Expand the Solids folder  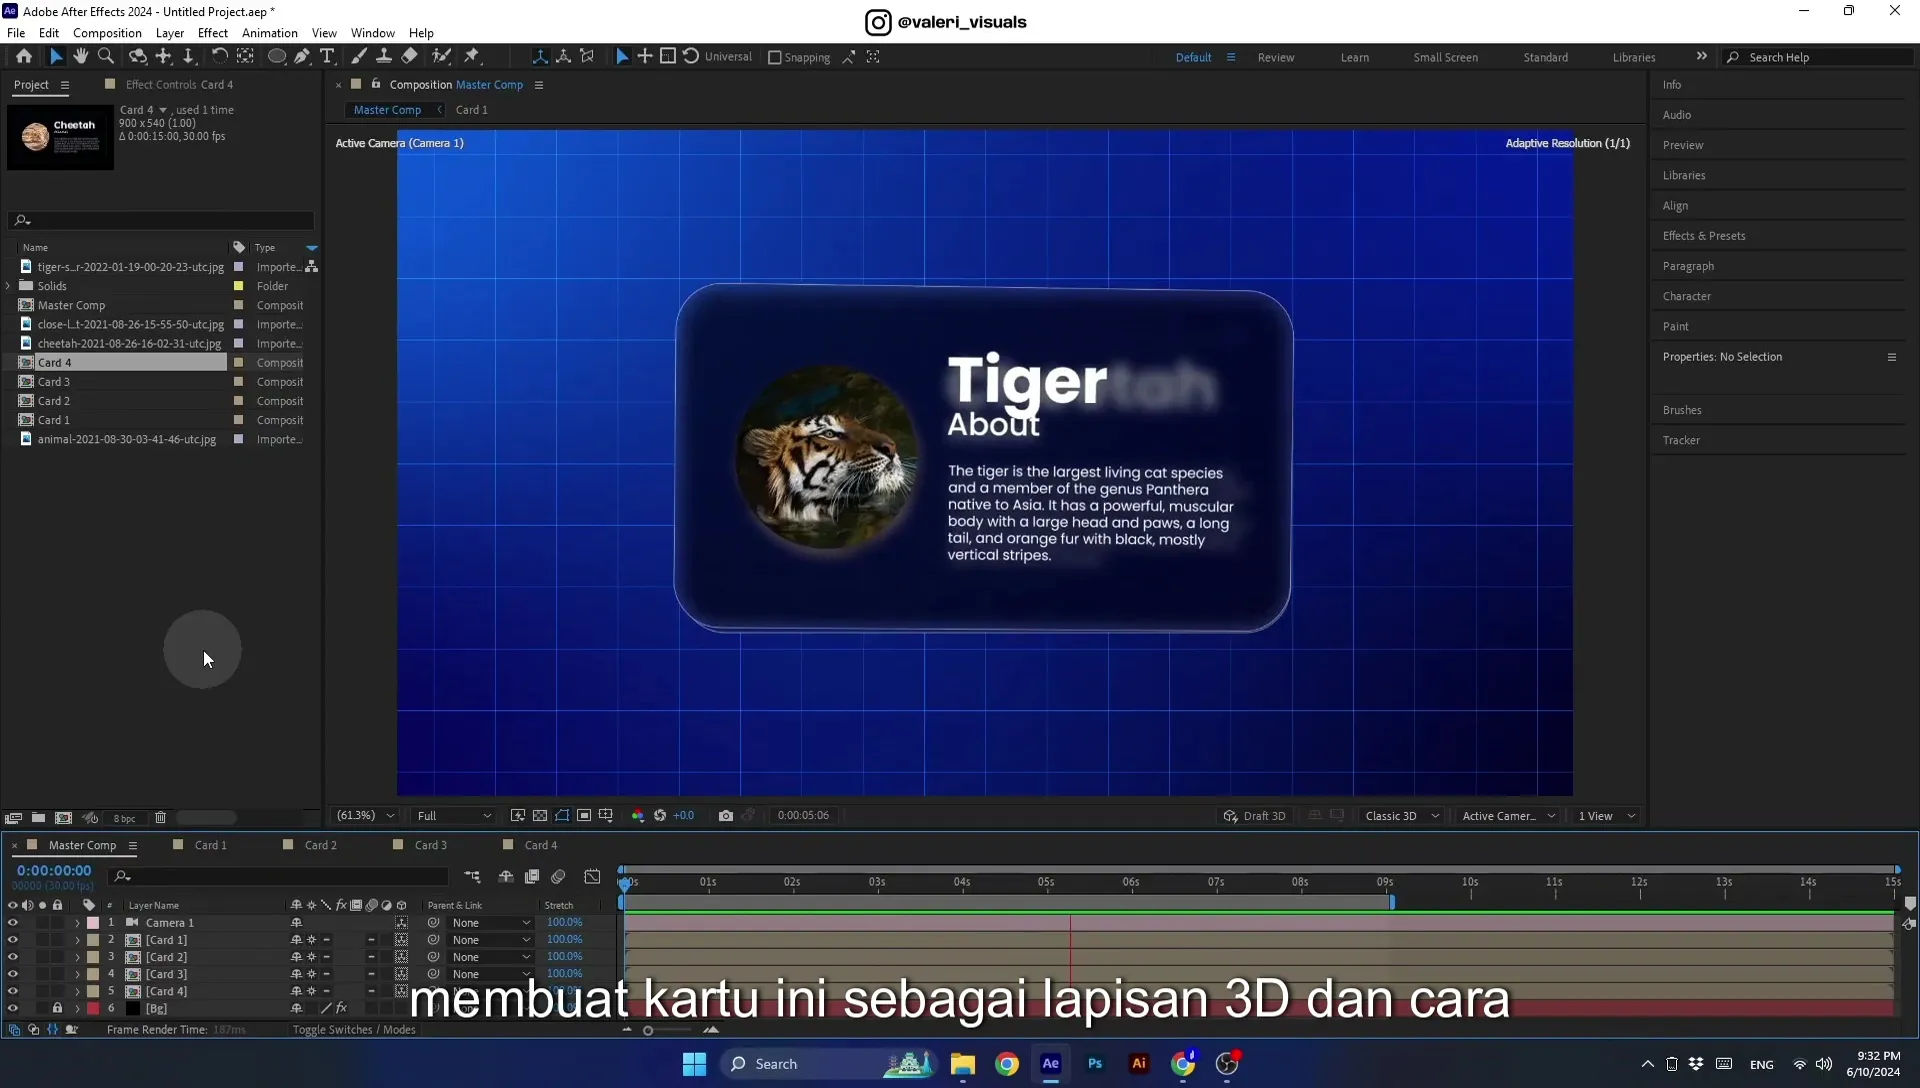(x=9, y=286)
